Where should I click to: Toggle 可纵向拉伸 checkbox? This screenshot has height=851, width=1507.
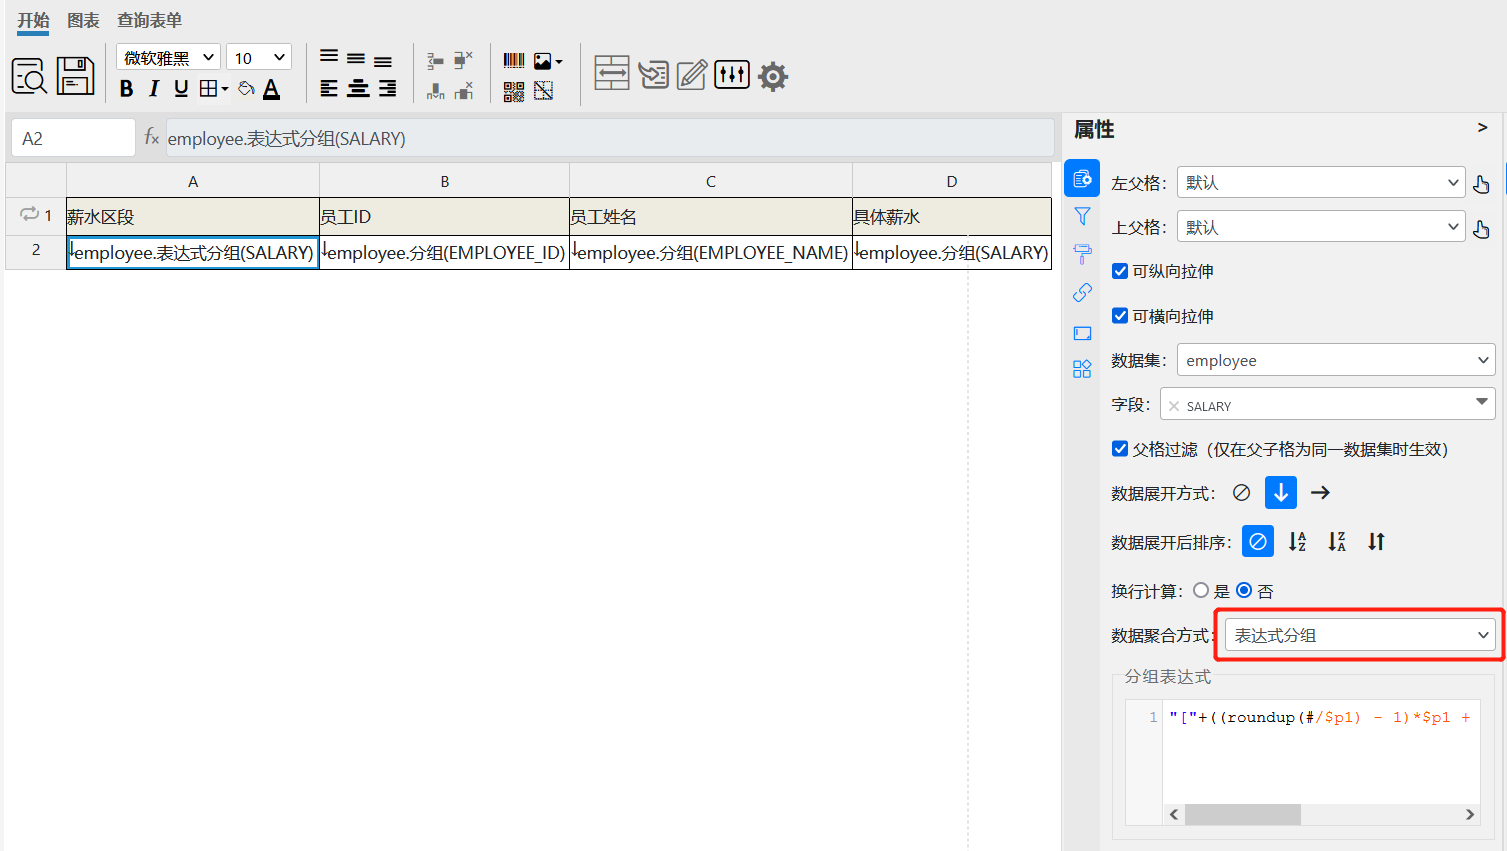pyautogui.click(x=1120, y=271)
